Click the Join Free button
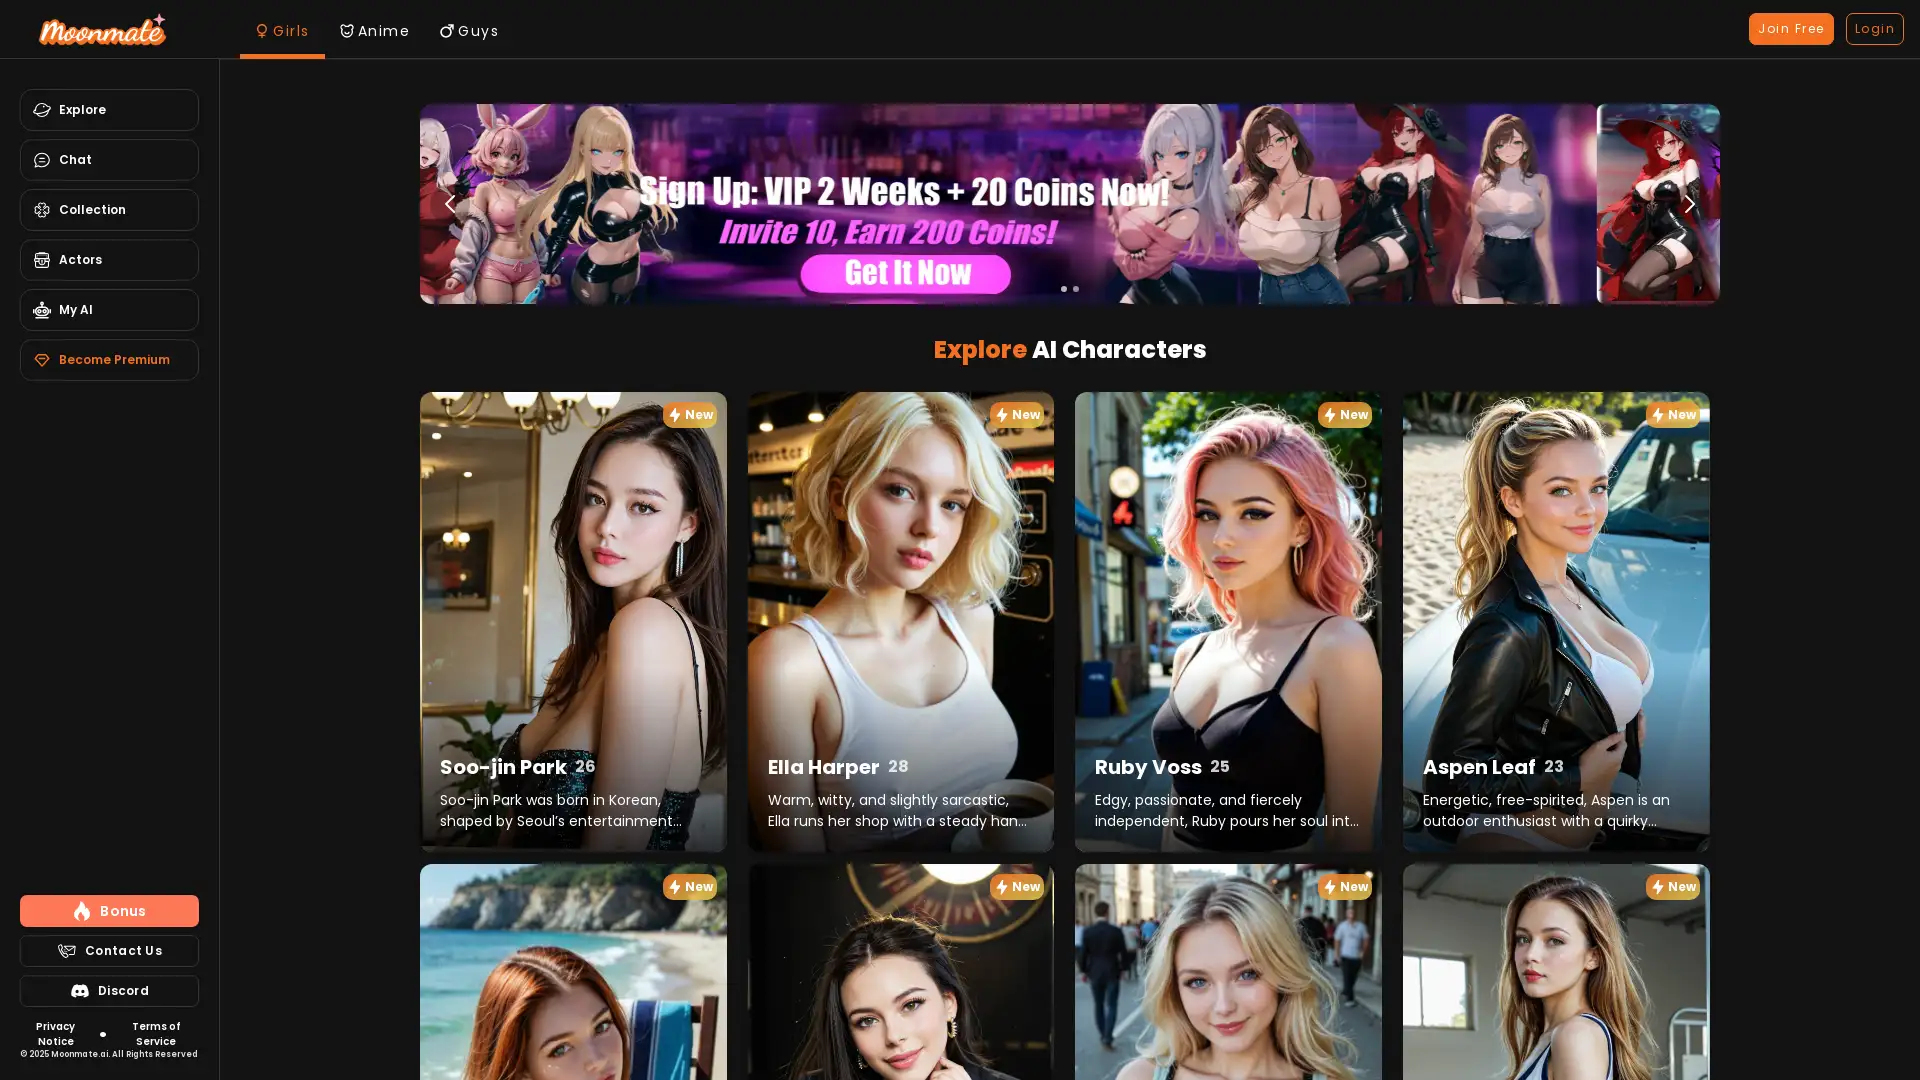This screenshot has height=1080, width=1920. click(x=1790, y=28)
